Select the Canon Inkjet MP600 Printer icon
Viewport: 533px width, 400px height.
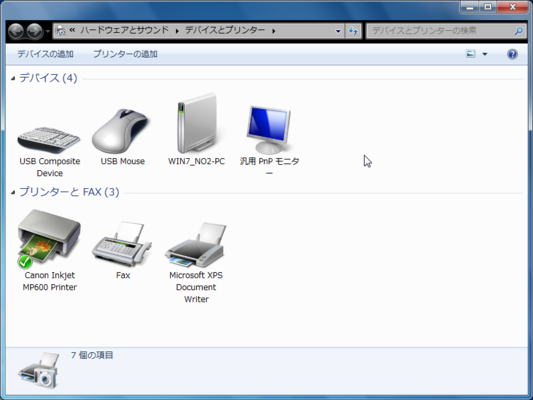tap(49, 239)
